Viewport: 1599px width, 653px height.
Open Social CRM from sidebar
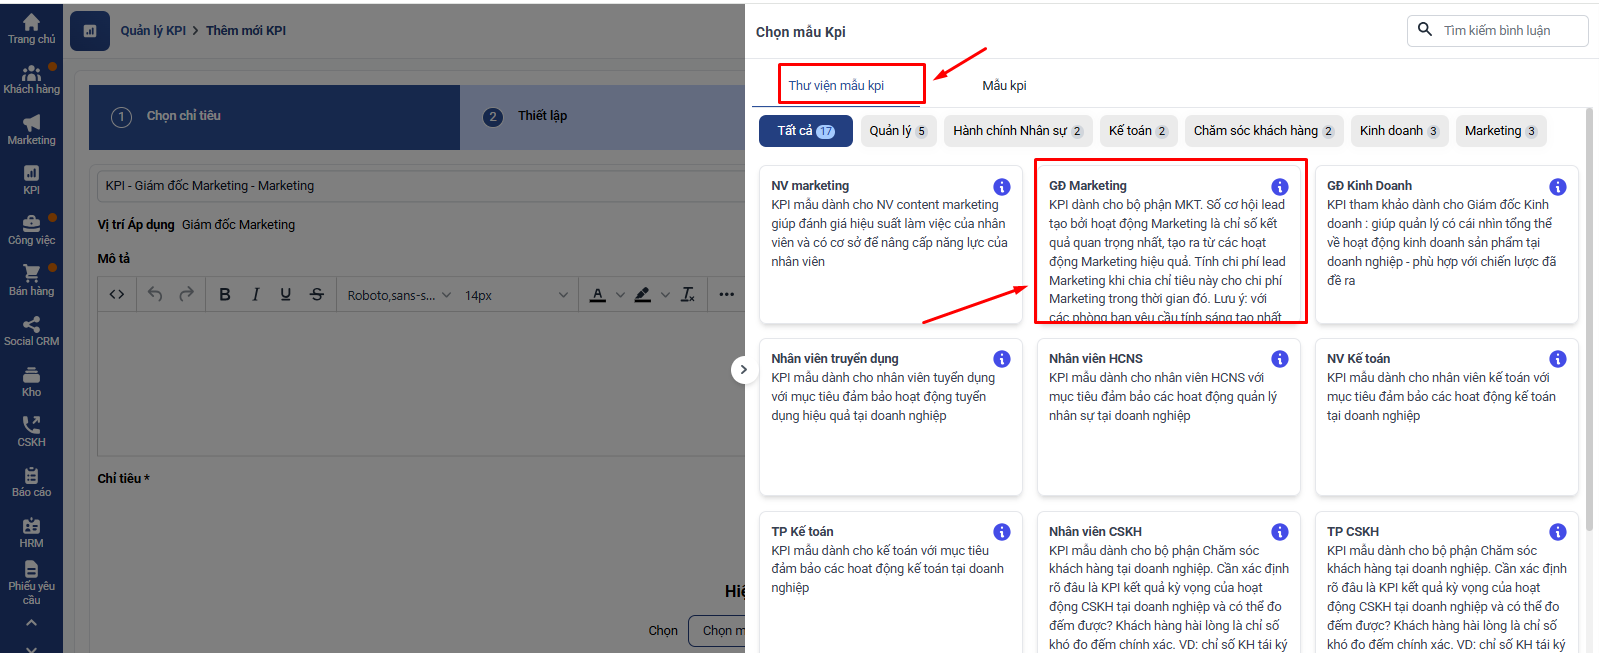(x=31, y=331)
